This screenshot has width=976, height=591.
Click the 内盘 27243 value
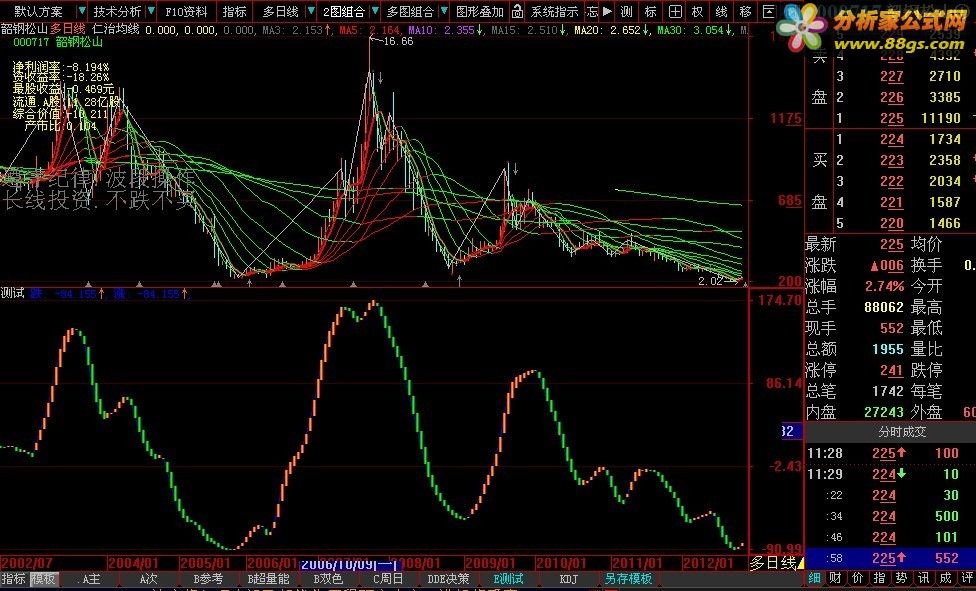[x=884, y=412]
